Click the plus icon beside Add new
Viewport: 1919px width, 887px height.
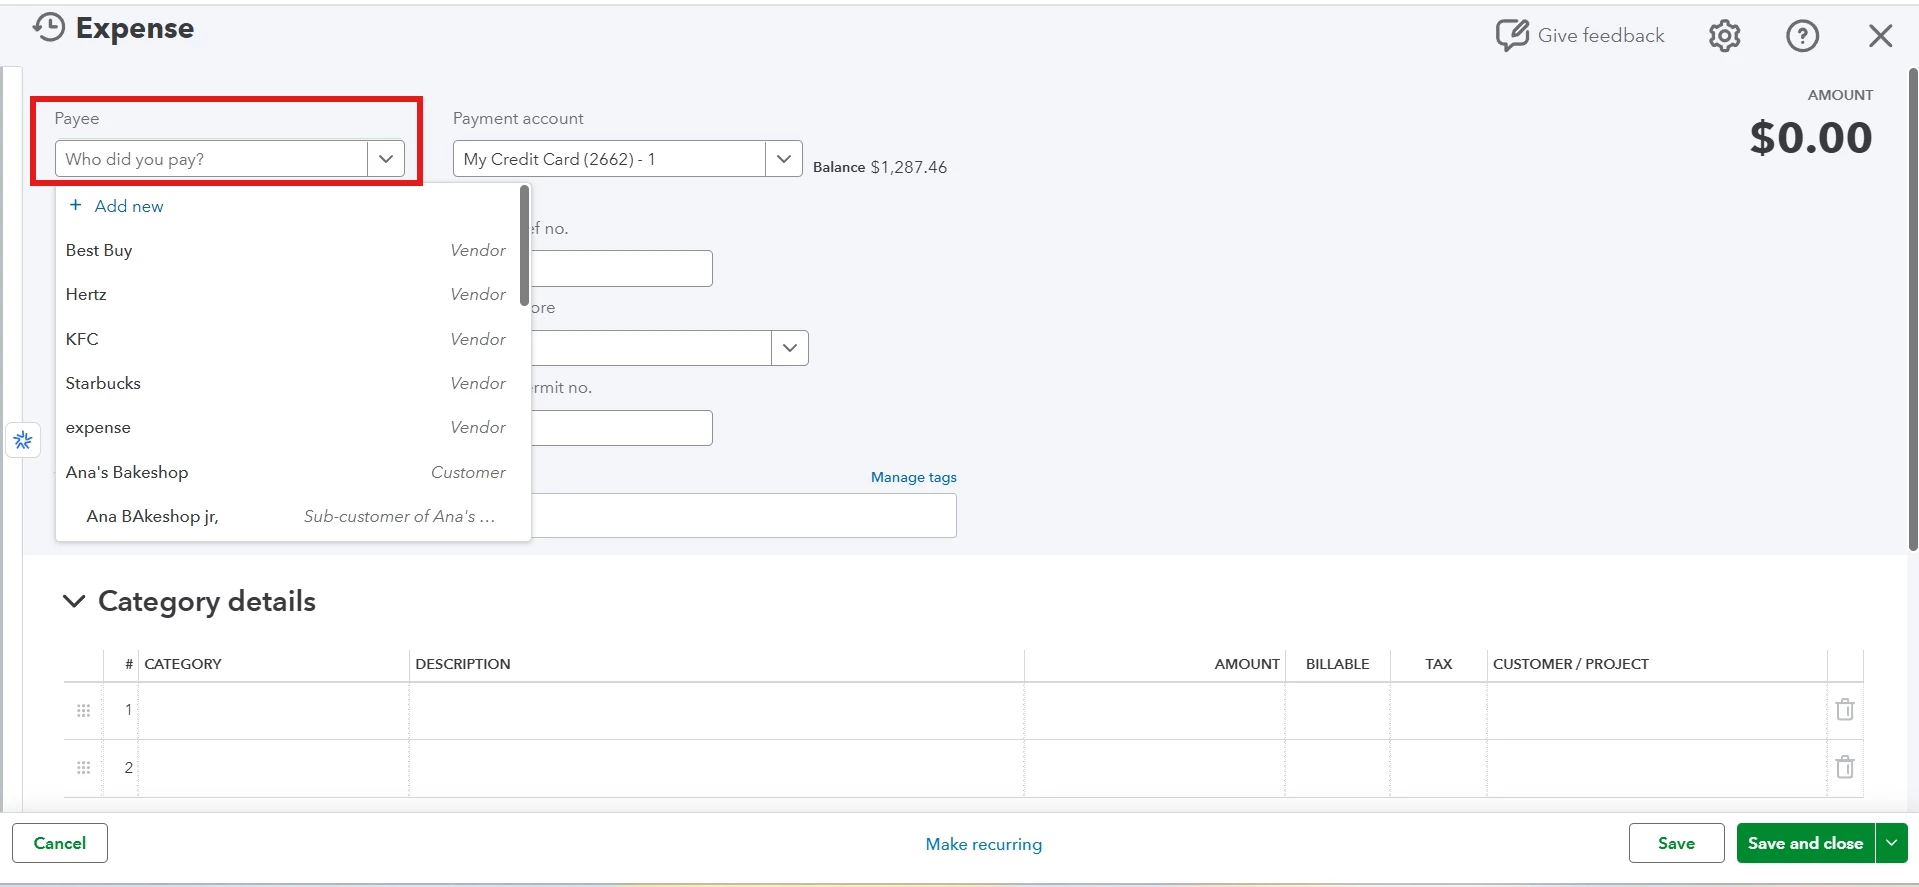point(75,205)
